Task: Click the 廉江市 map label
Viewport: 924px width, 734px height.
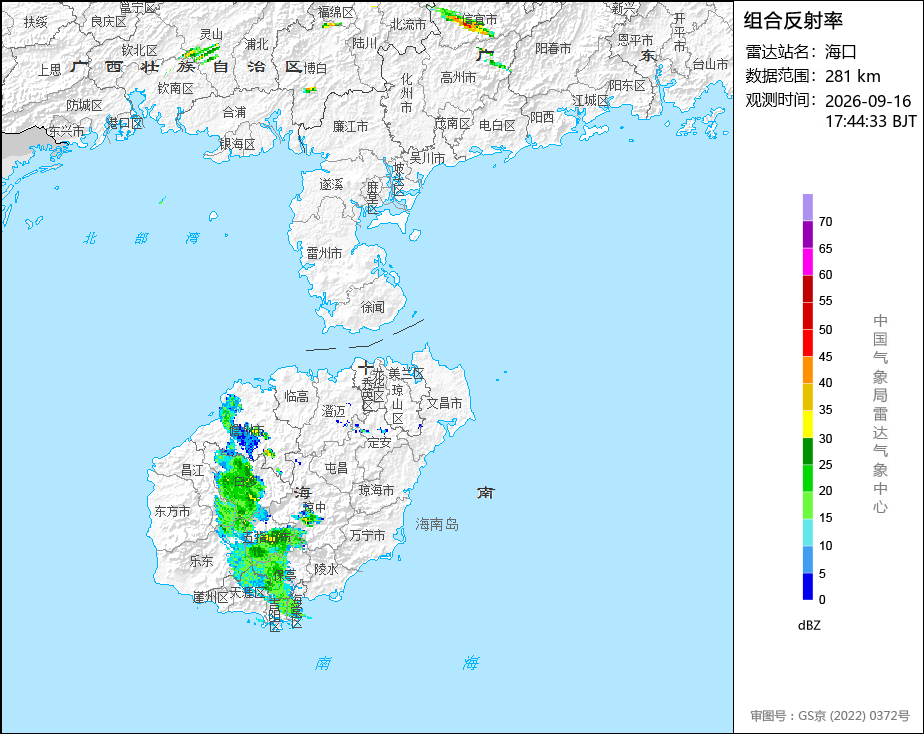Action: 351,126
